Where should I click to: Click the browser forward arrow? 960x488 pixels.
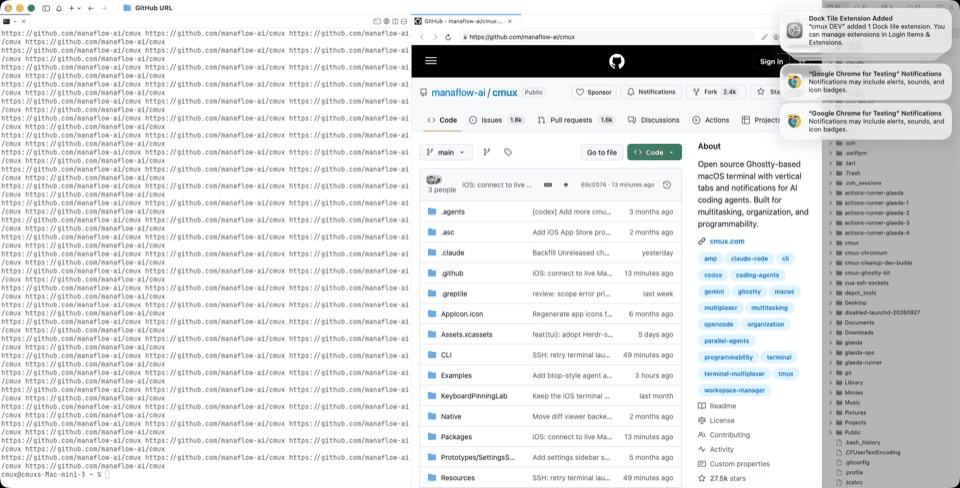[x=435, y=37]
